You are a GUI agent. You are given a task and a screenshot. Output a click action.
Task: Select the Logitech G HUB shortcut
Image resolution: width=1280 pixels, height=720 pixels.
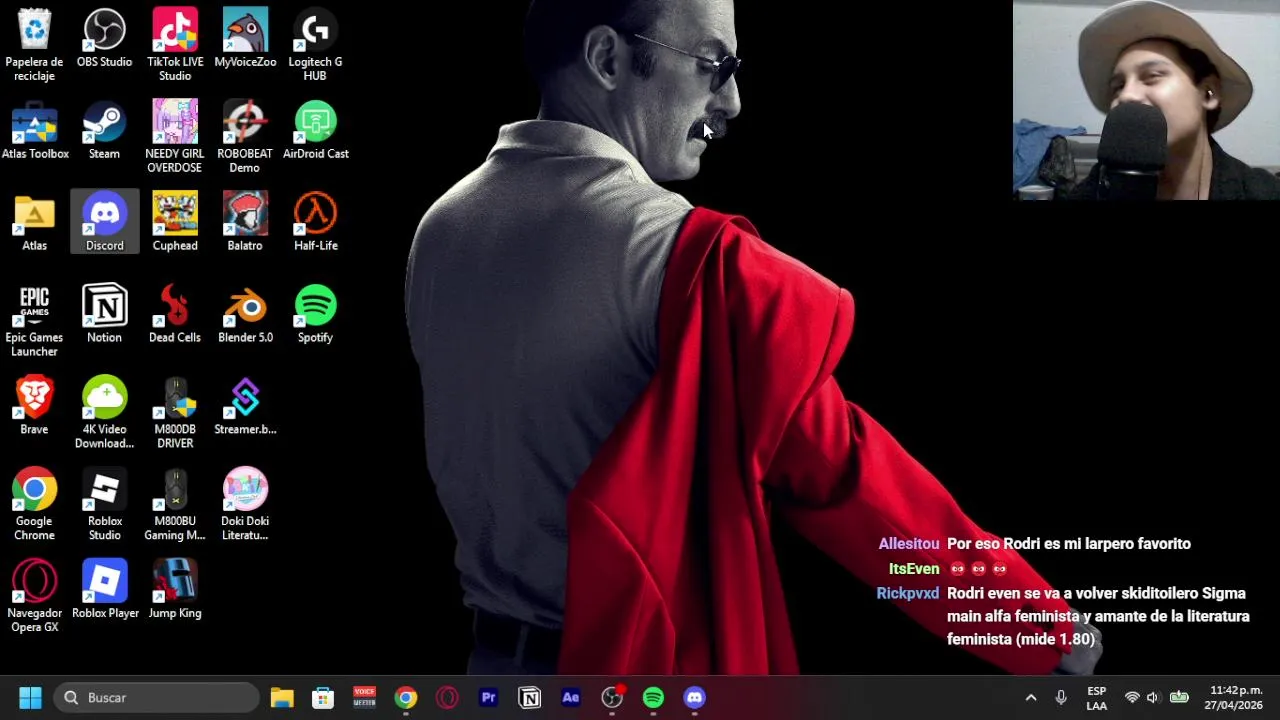(x=315, y=45)
